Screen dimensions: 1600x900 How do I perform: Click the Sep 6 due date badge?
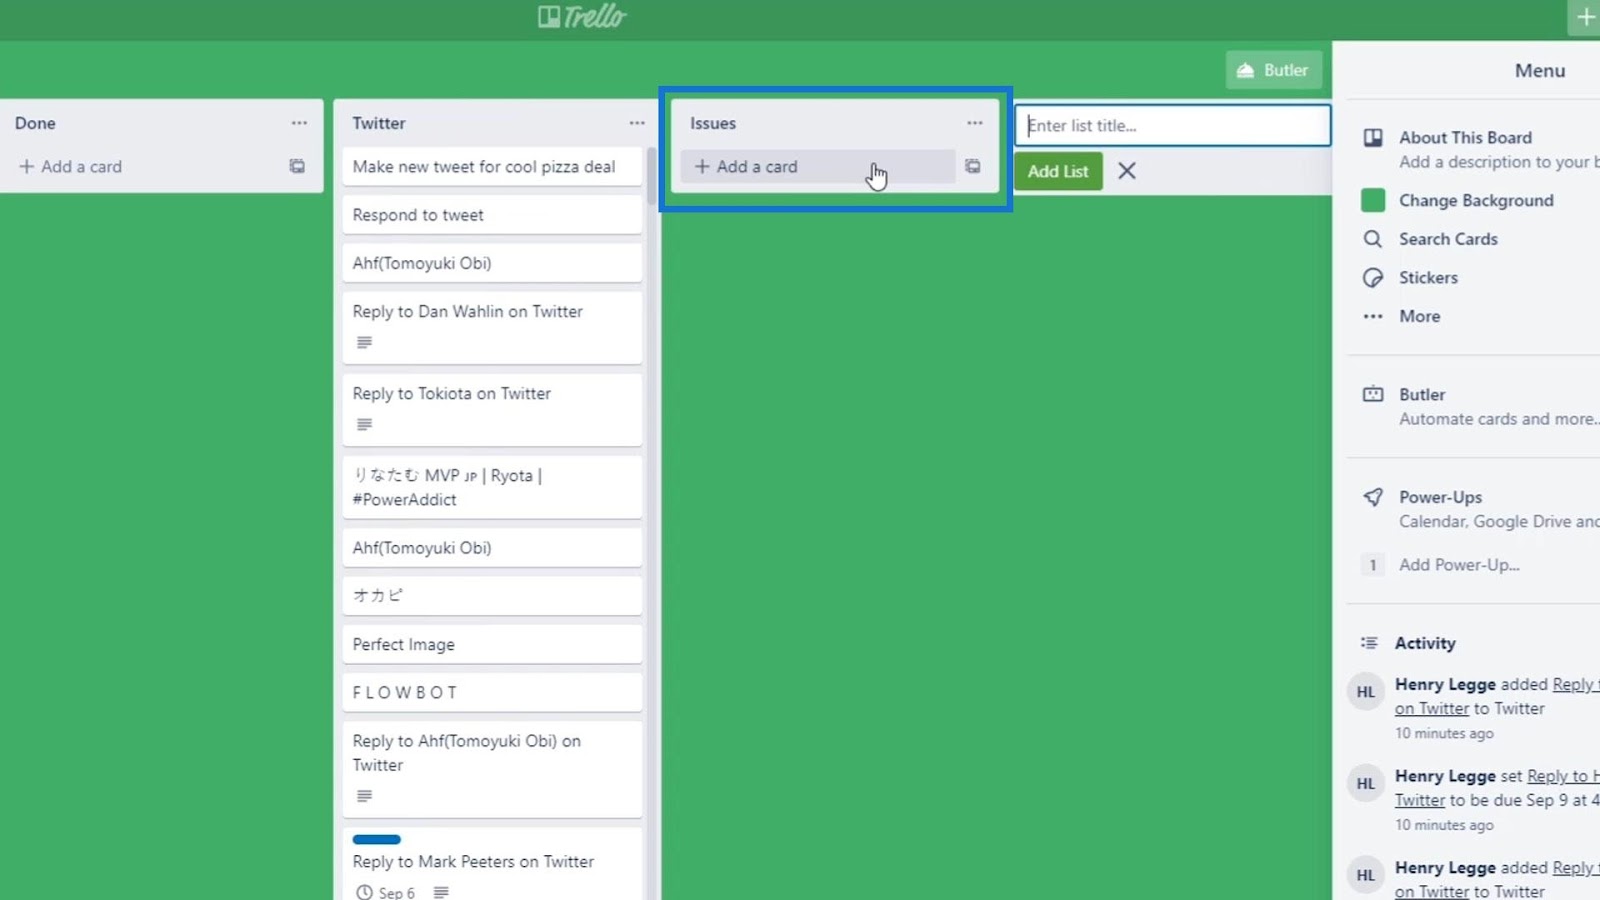coord(386,892)
